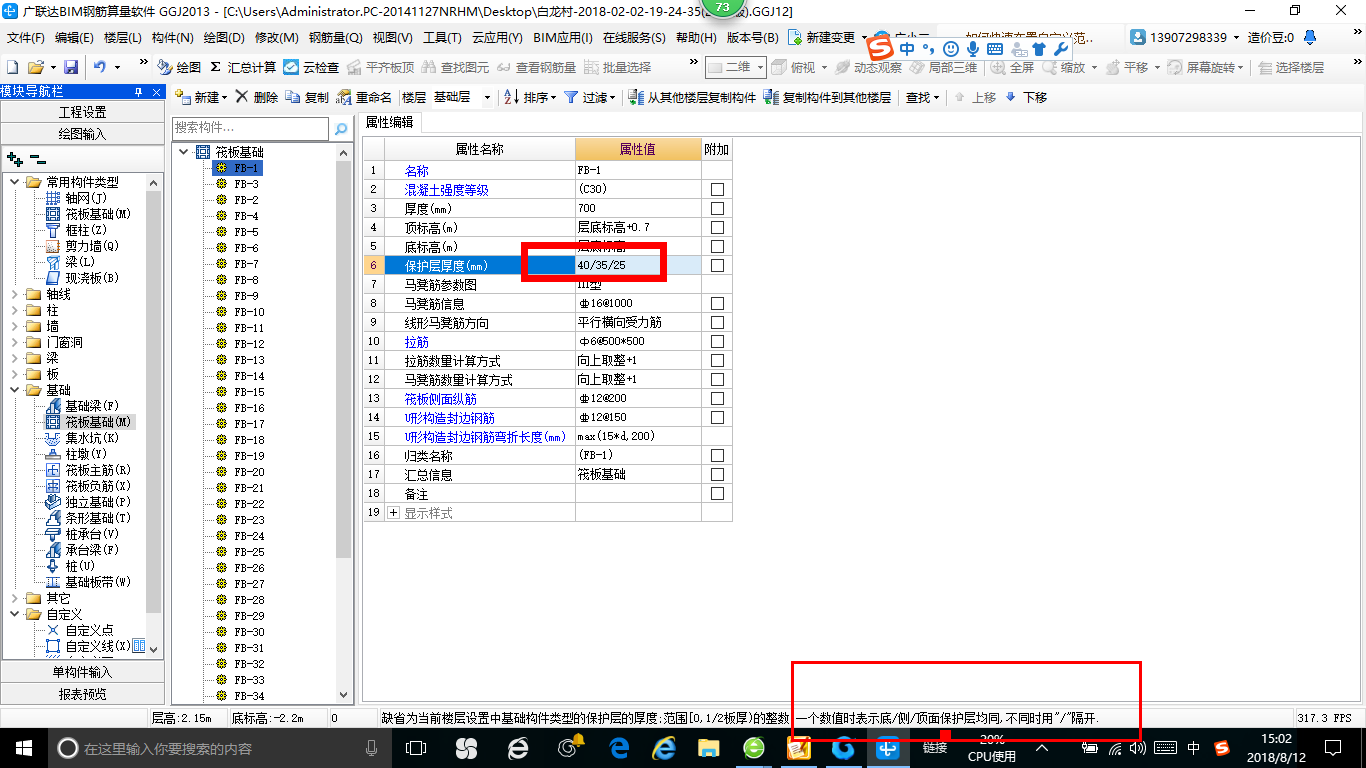Click the 重命名 rename icon

pos(345,97)
